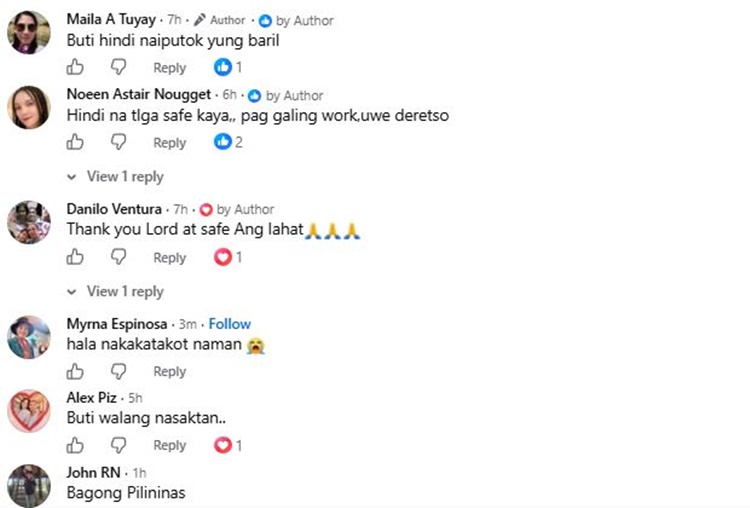Like Myrna Espinosa's comment
The image size is (750, 508).
point(75,371)
